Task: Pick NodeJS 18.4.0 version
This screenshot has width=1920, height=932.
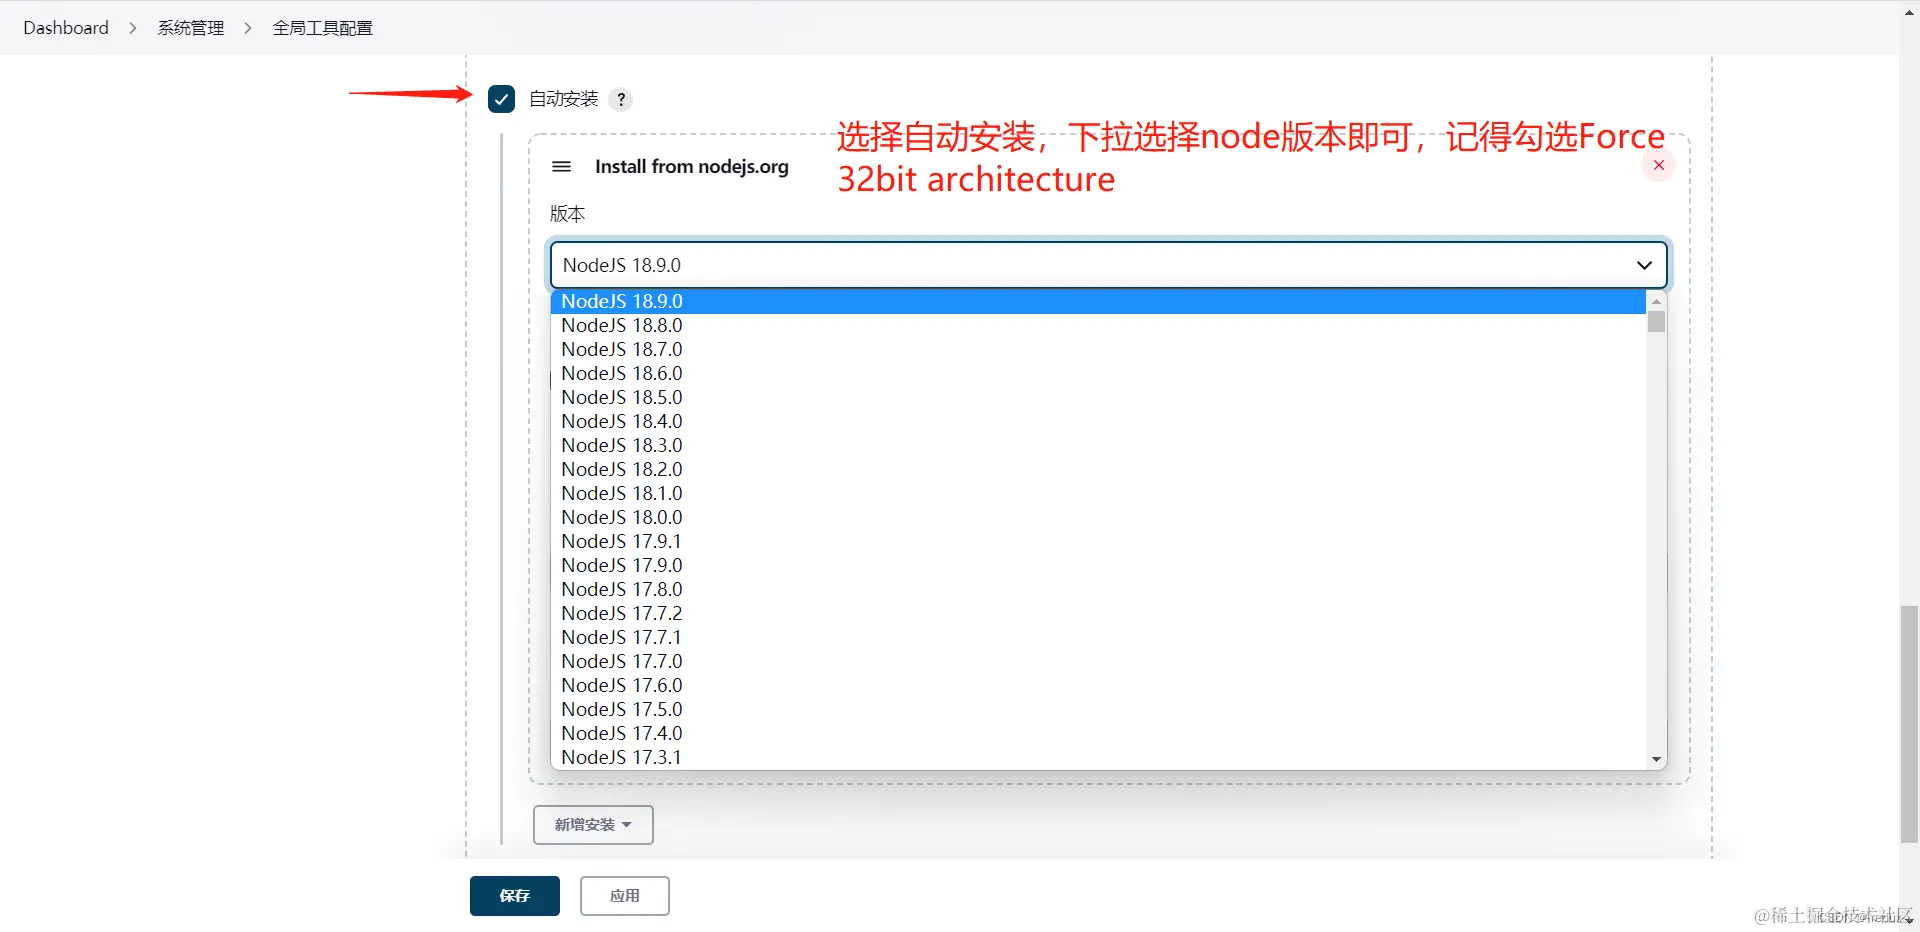Action: coord(1098,421)
